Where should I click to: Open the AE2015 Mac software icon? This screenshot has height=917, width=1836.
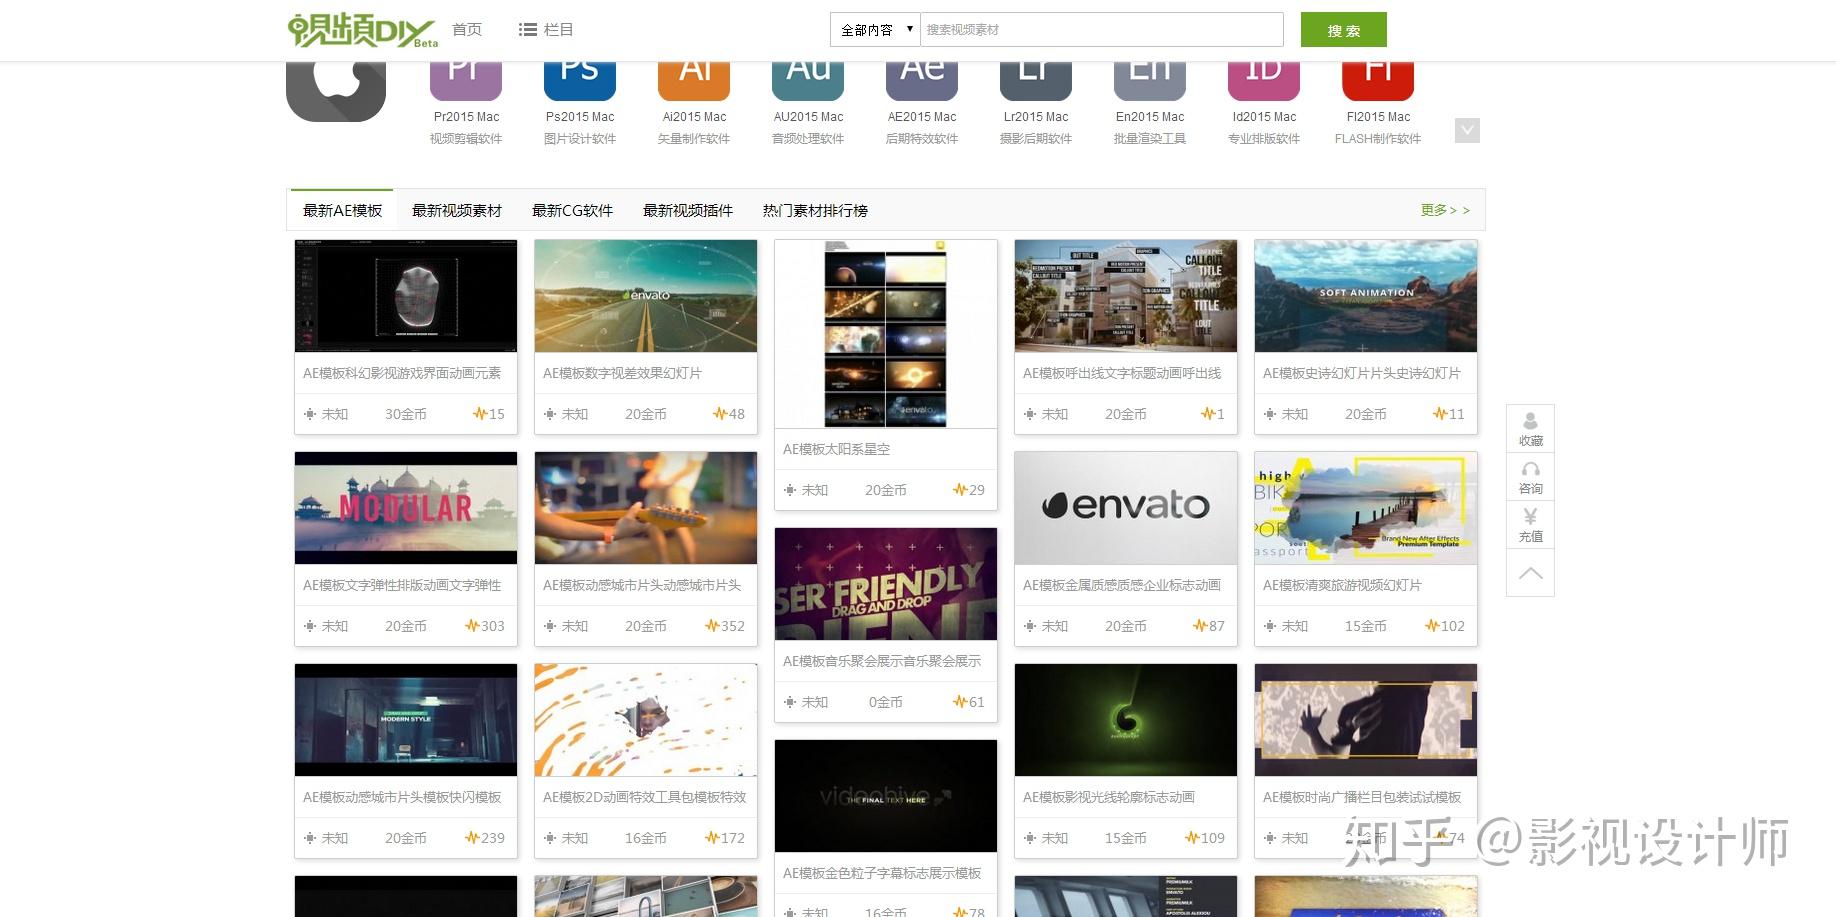click(922, 80)
